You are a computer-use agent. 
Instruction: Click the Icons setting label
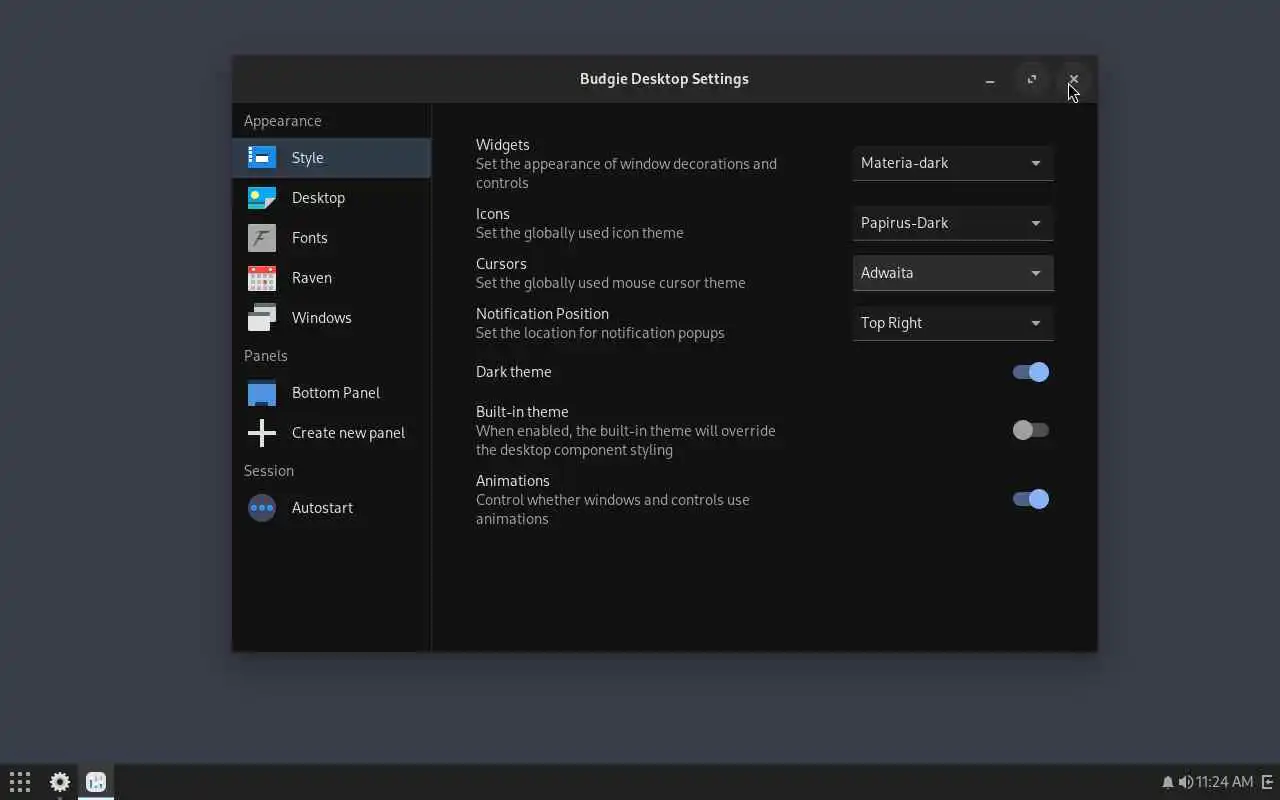coord(493,214)
